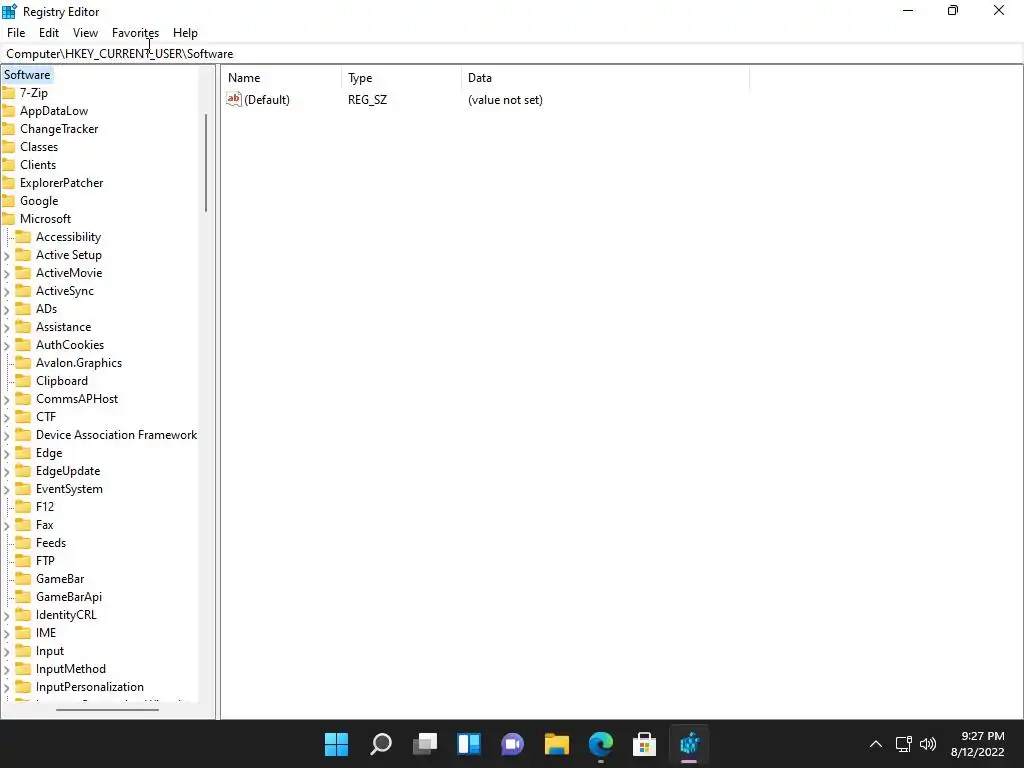Open the Edit menu

[x=49, y=33]
